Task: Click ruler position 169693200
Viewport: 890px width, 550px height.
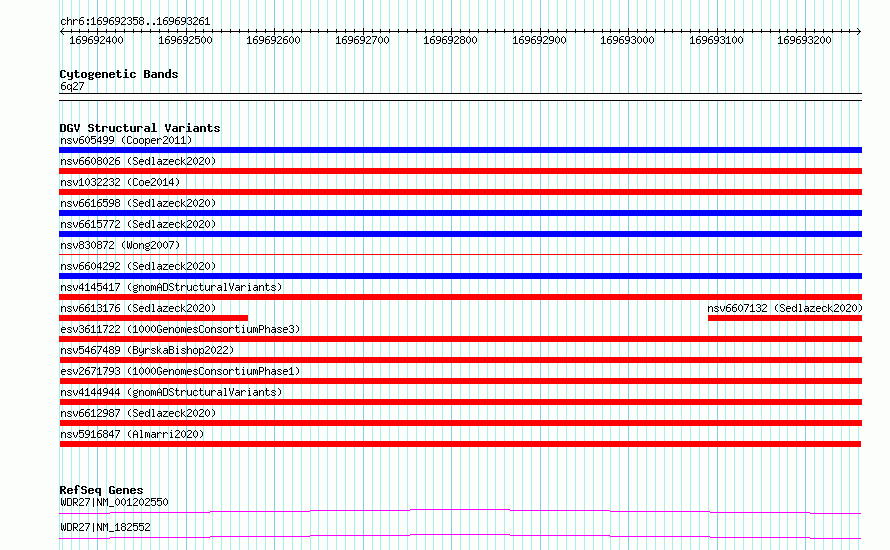Action: (804, 40)
